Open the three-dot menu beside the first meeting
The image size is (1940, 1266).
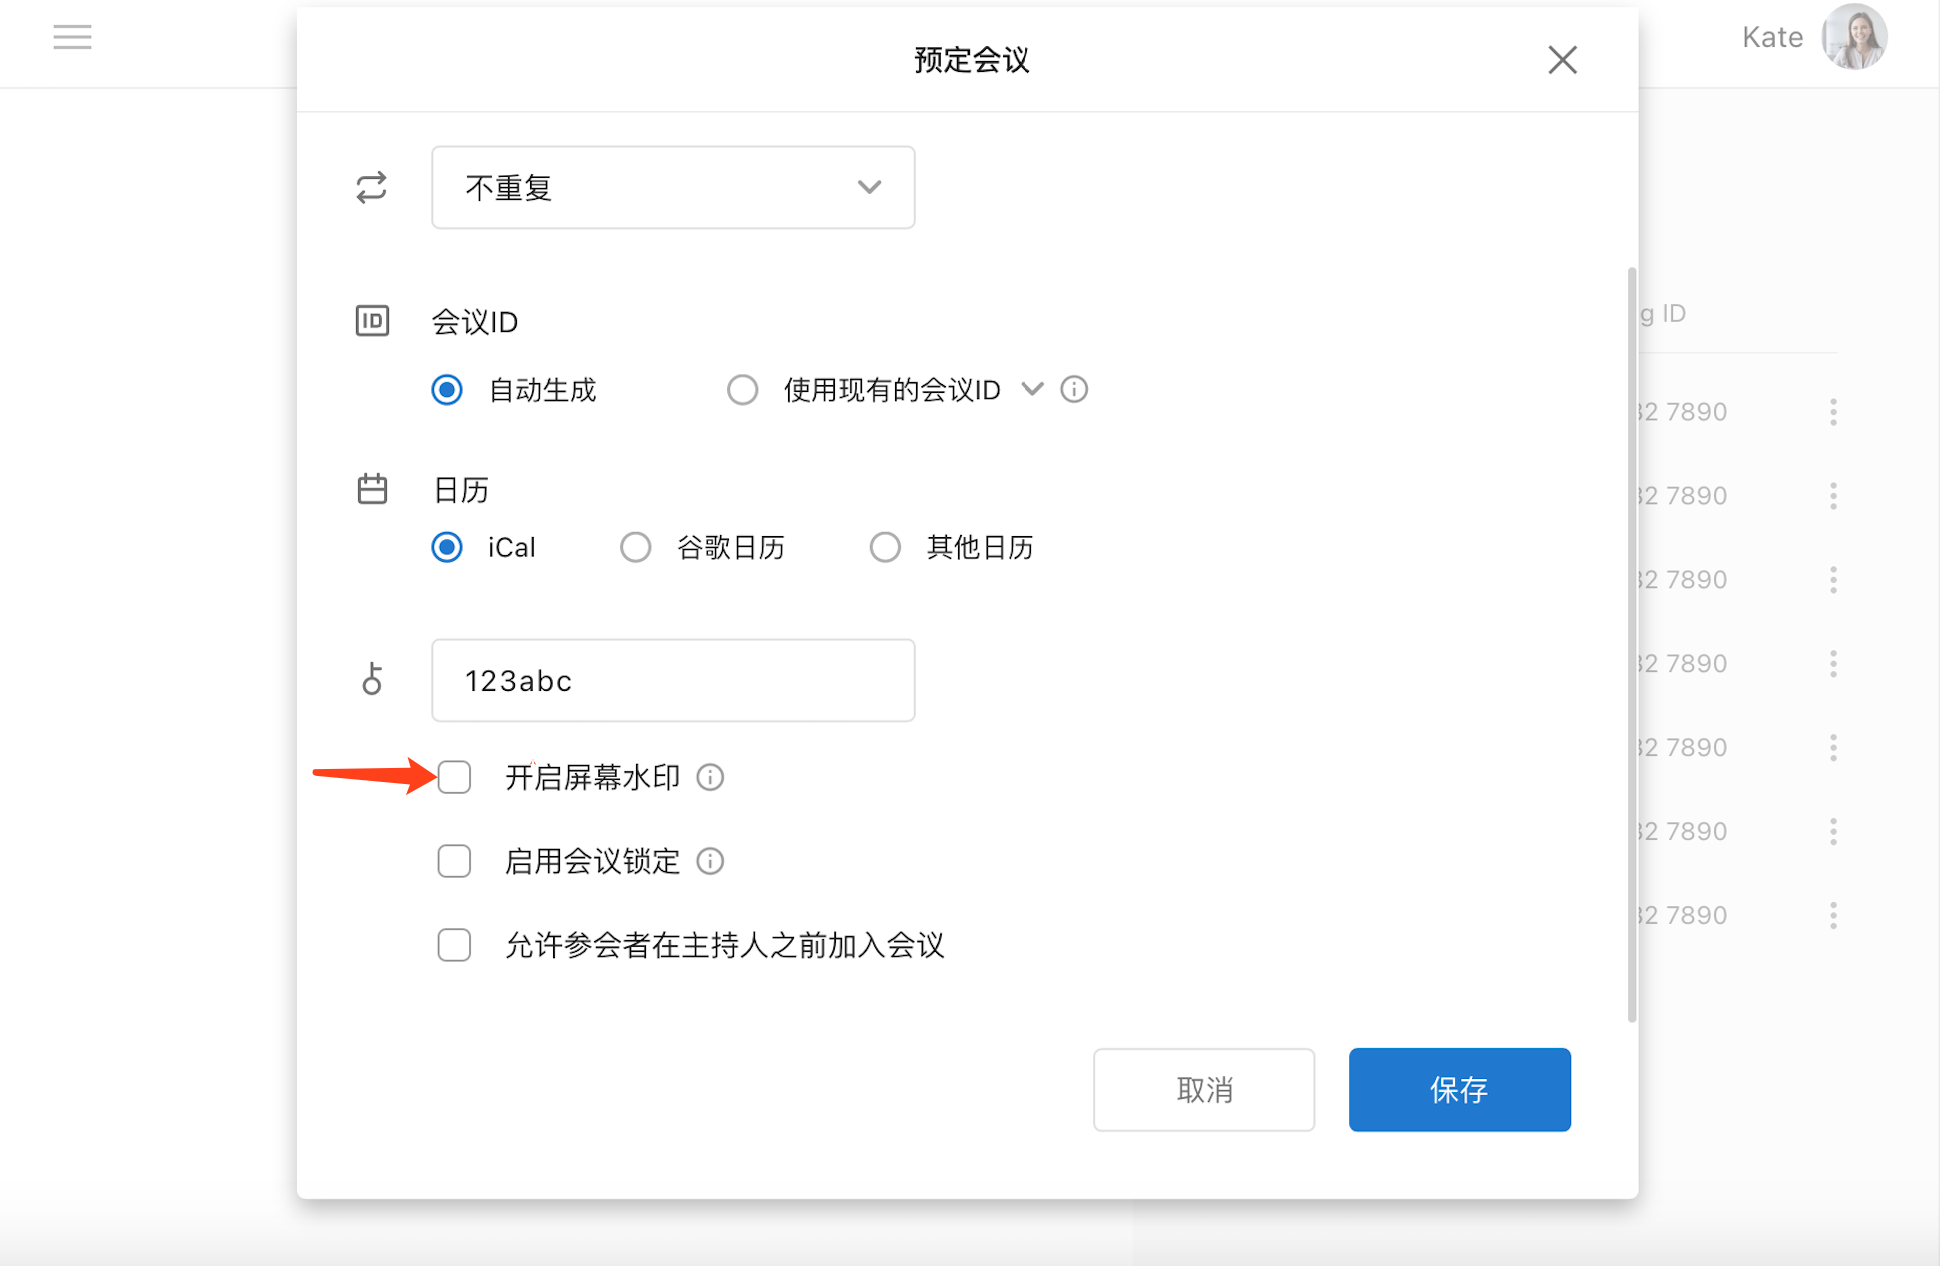(x=1833, y=411)
